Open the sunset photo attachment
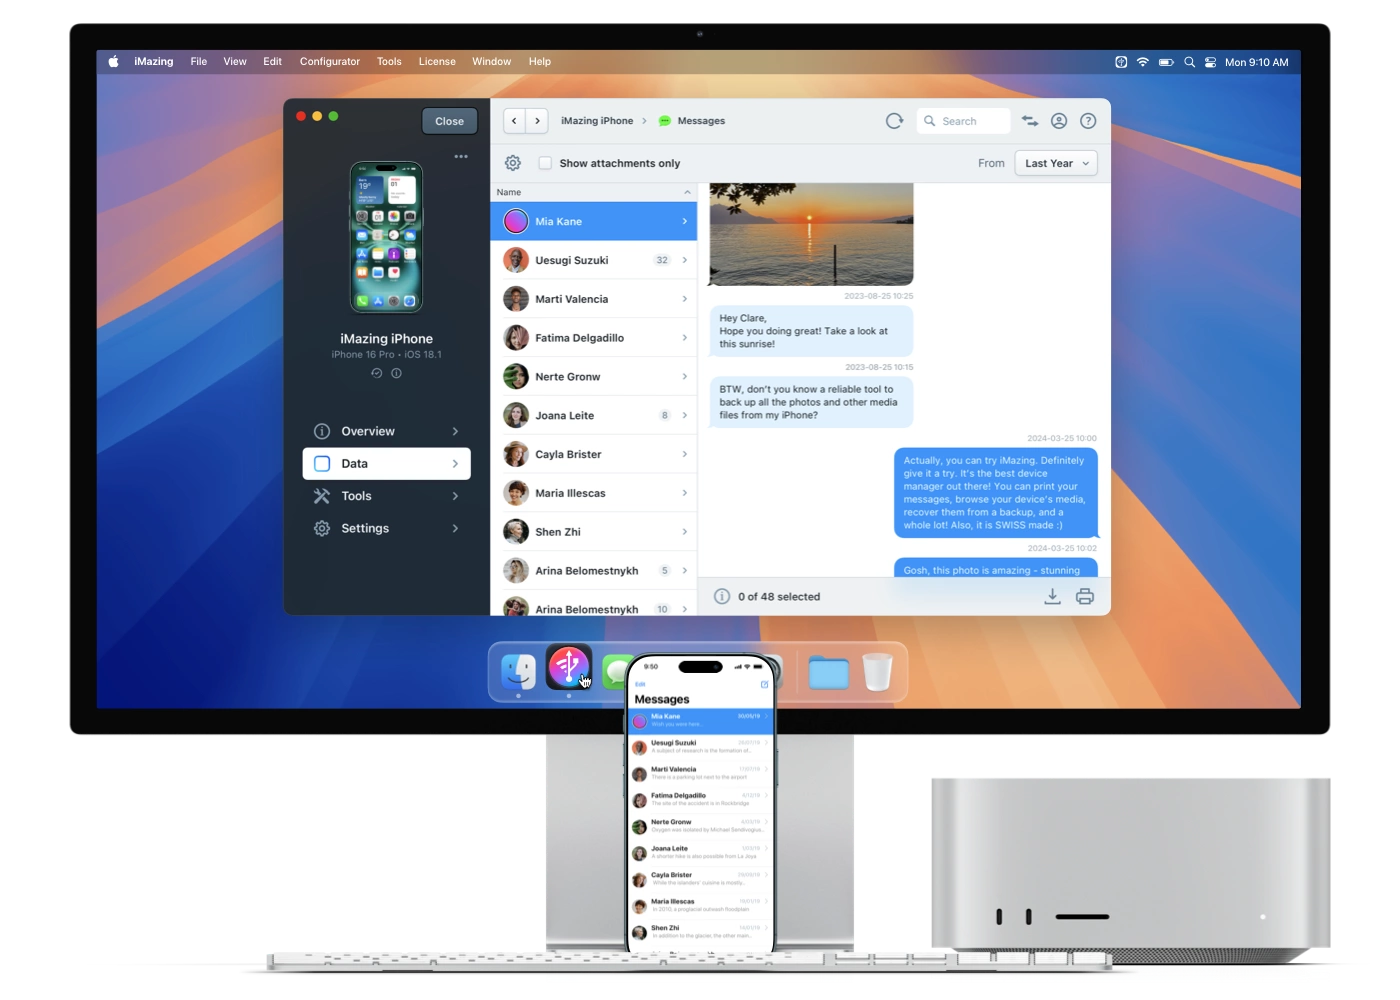The height and width of the screenshot is (1000, 1400). point(811,234)
